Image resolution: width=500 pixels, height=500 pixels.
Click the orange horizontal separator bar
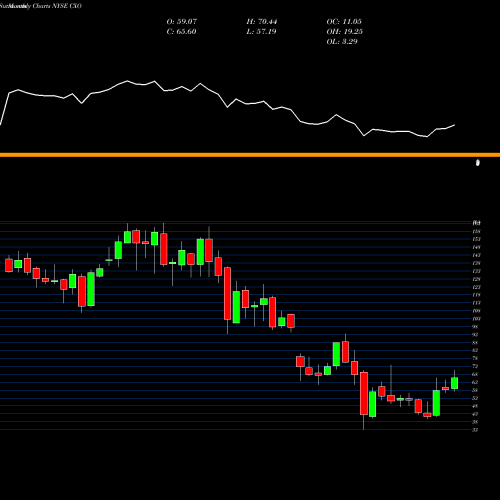(x=250, y=155)
